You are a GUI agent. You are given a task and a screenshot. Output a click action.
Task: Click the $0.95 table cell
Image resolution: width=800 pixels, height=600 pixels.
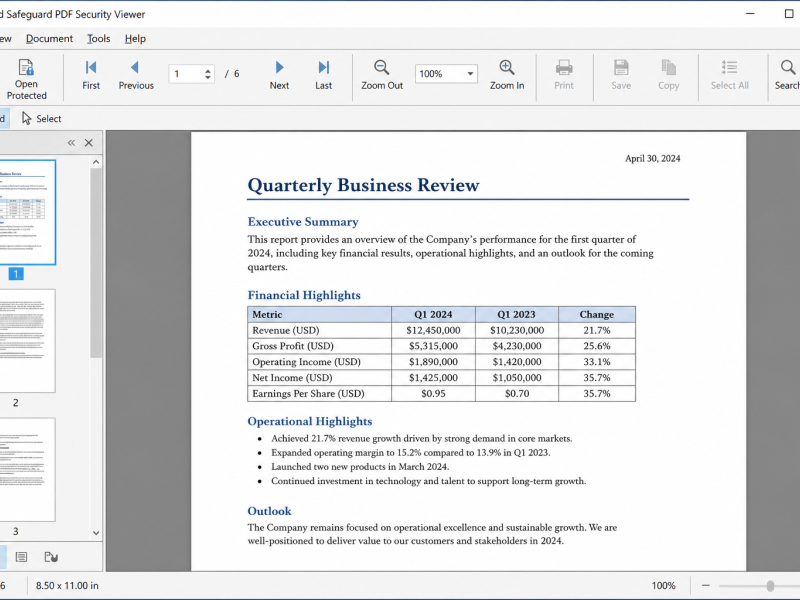coord(433,394)
